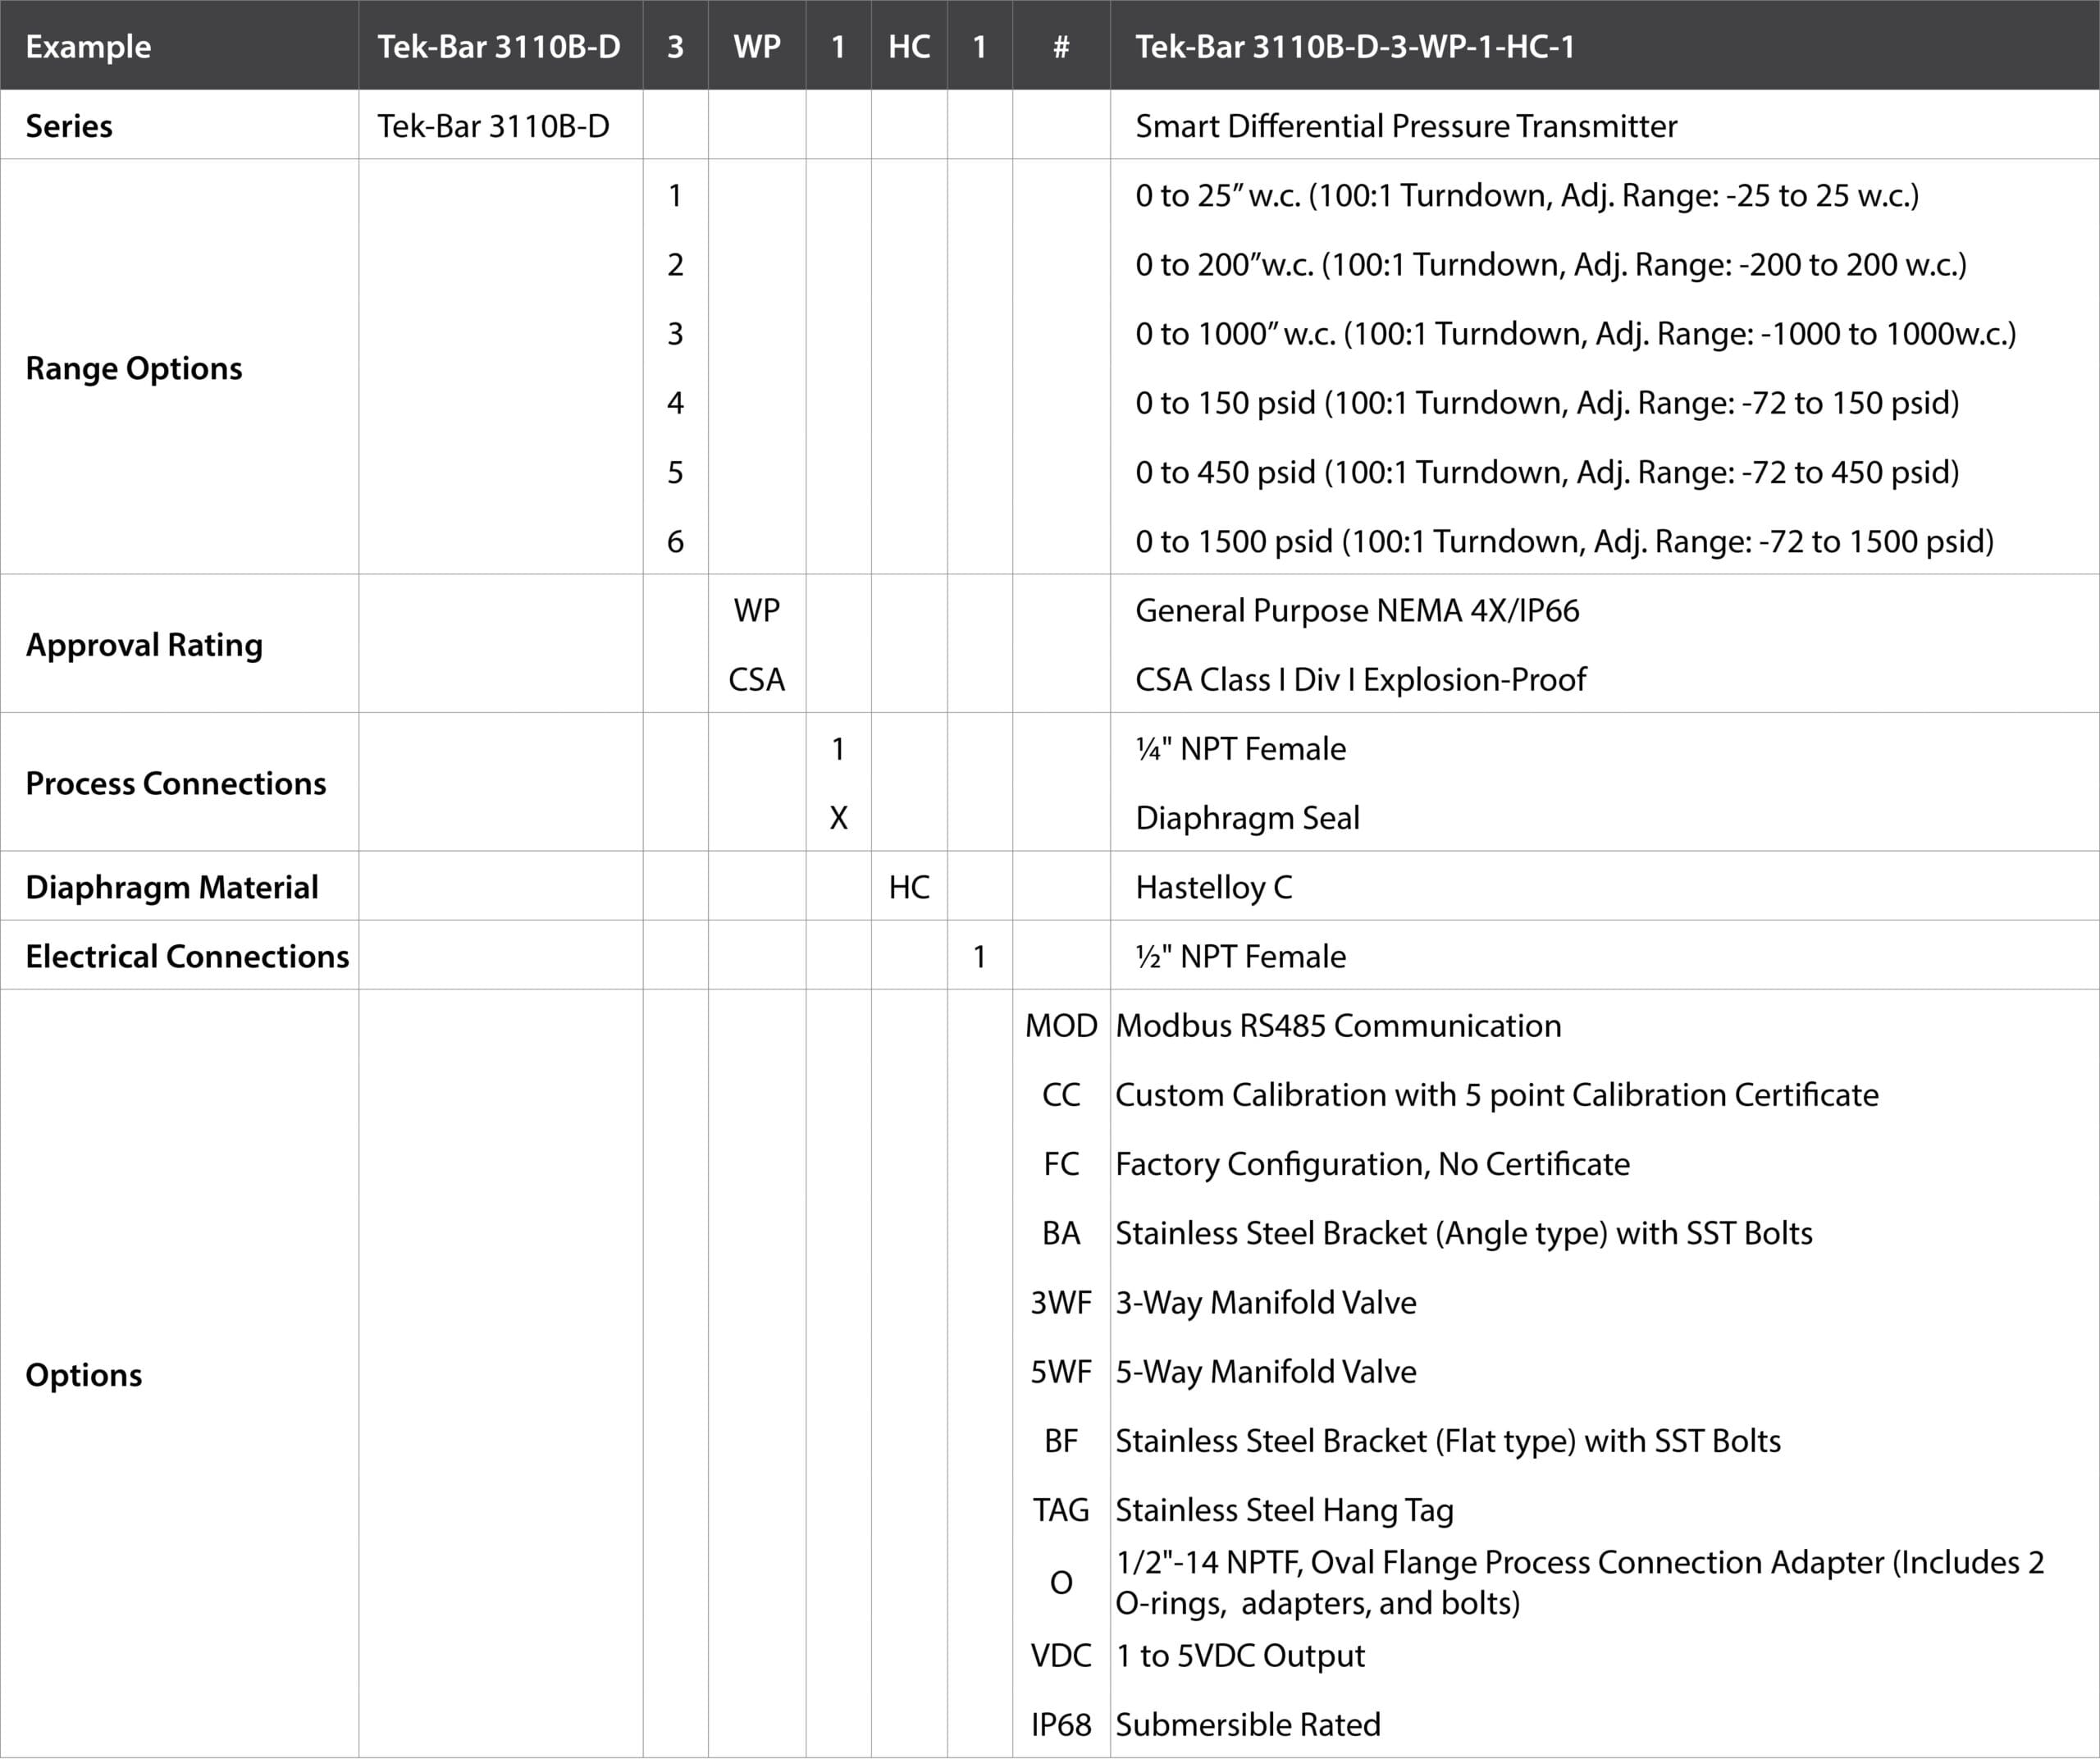Select the Series row label
Screen dimensions: 2100x1759
coord(68,126)
